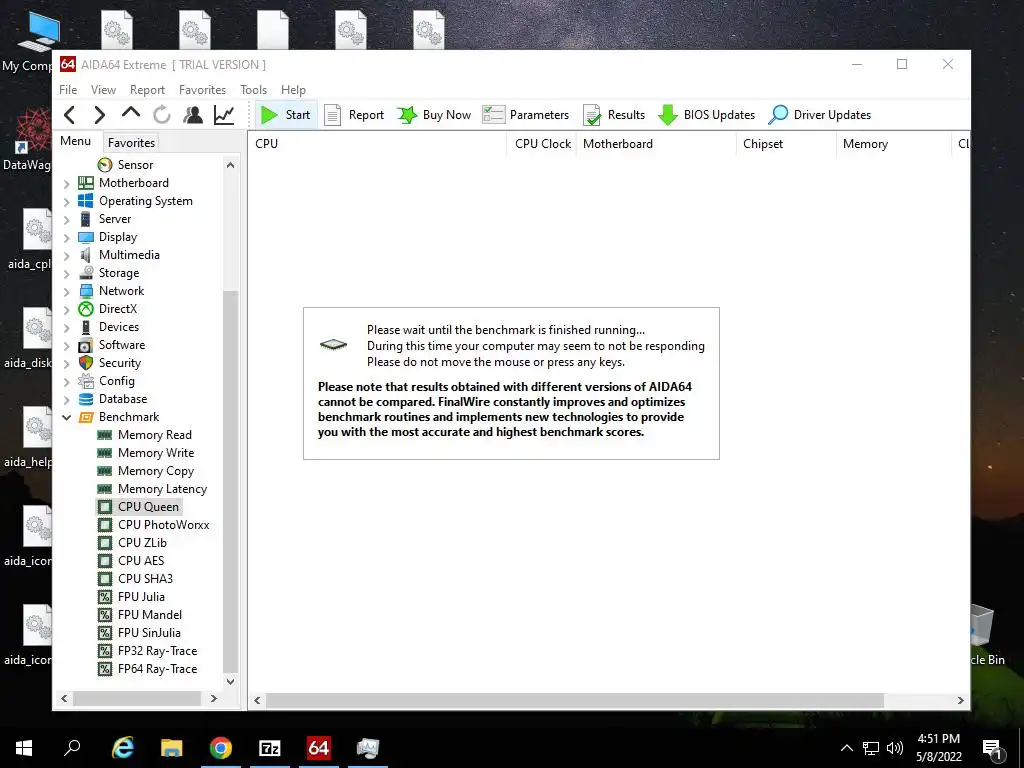Select the Security shield icon
Image resolution: width=1024 pixels, height=768 pixels.
(x=86, y=363)
